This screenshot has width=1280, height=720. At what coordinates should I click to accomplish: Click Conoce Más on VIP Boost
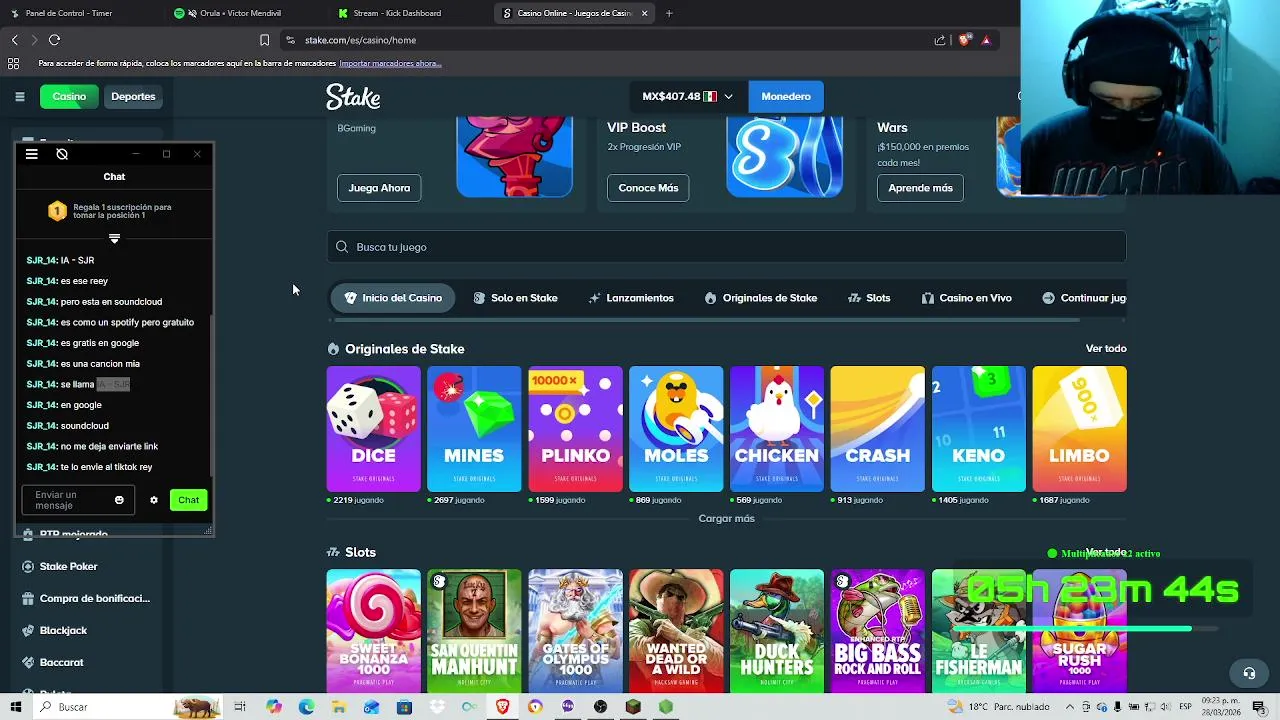click(x=648, y=188)
